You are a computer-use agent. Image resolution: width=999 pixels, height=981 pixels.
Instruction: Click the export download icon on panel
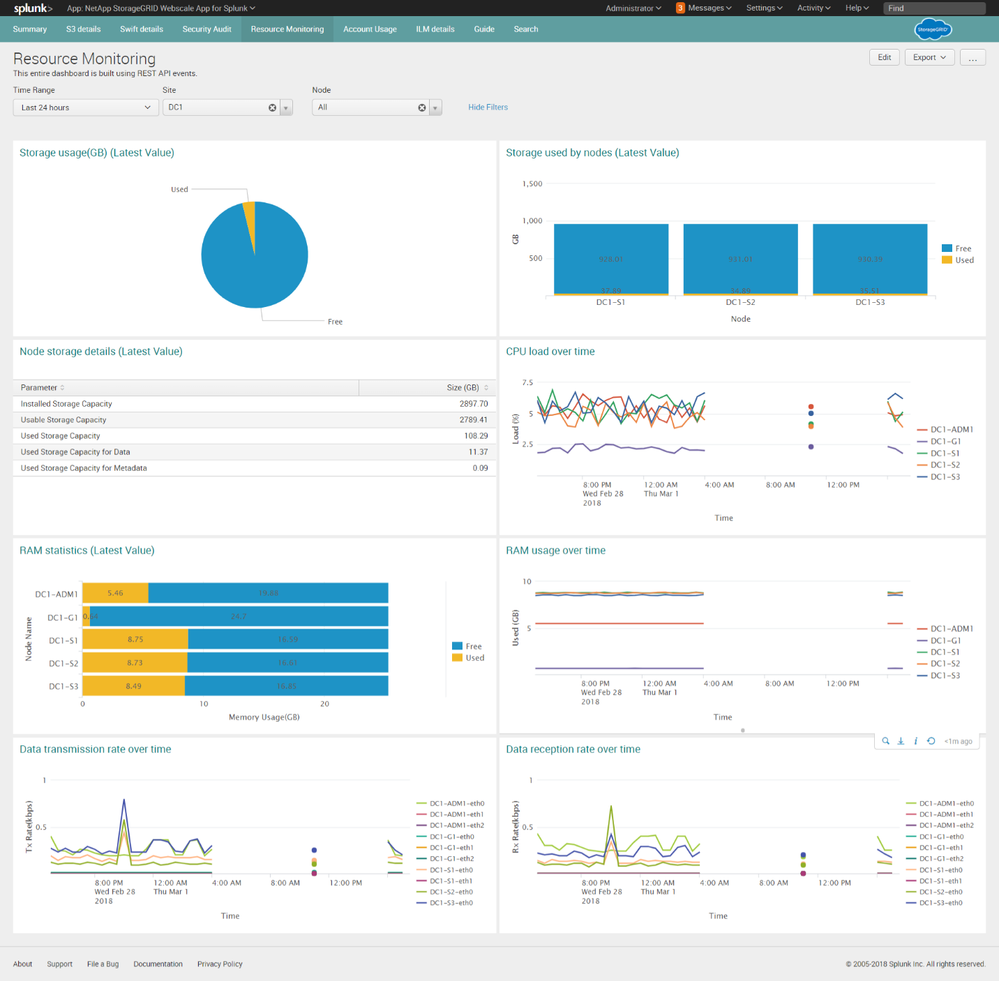click(900, 741)
